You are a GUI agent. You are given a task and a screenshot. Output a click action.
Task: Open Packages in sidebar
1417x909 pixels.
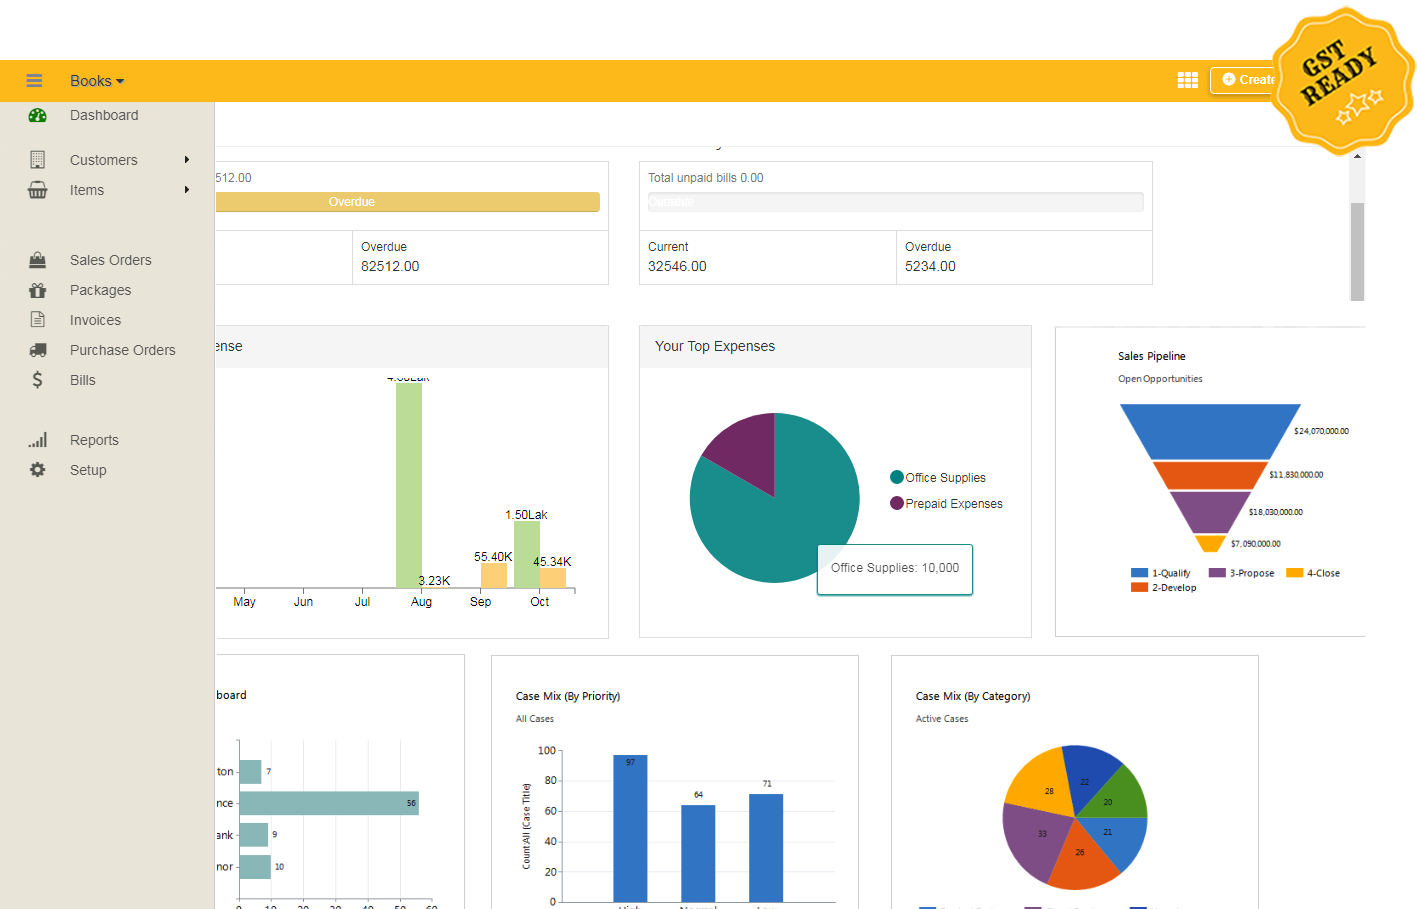(100, 290)
